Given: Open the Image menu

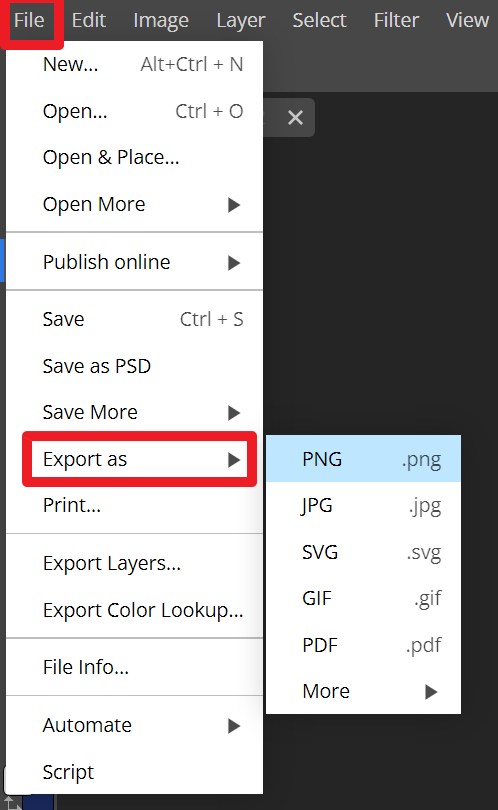Looking at the screenshot, I should coord(161,21).
